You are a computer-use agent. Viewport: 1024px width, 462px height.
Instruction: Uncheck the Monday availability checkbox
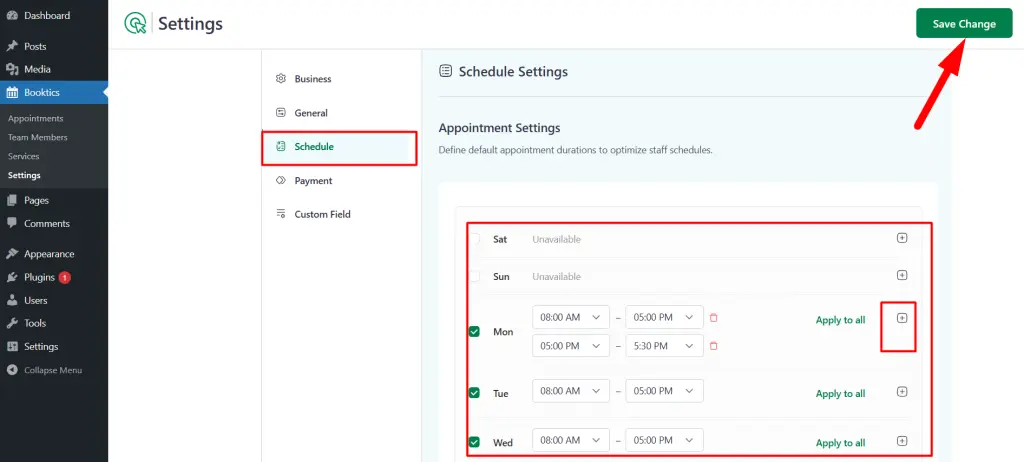tap(474, 332)
